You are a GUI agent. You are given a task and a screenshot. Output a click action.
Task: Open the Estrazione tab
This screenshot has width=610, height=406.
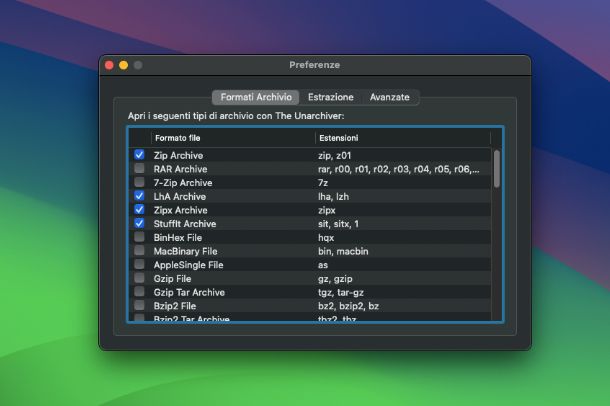pos(331,97)
